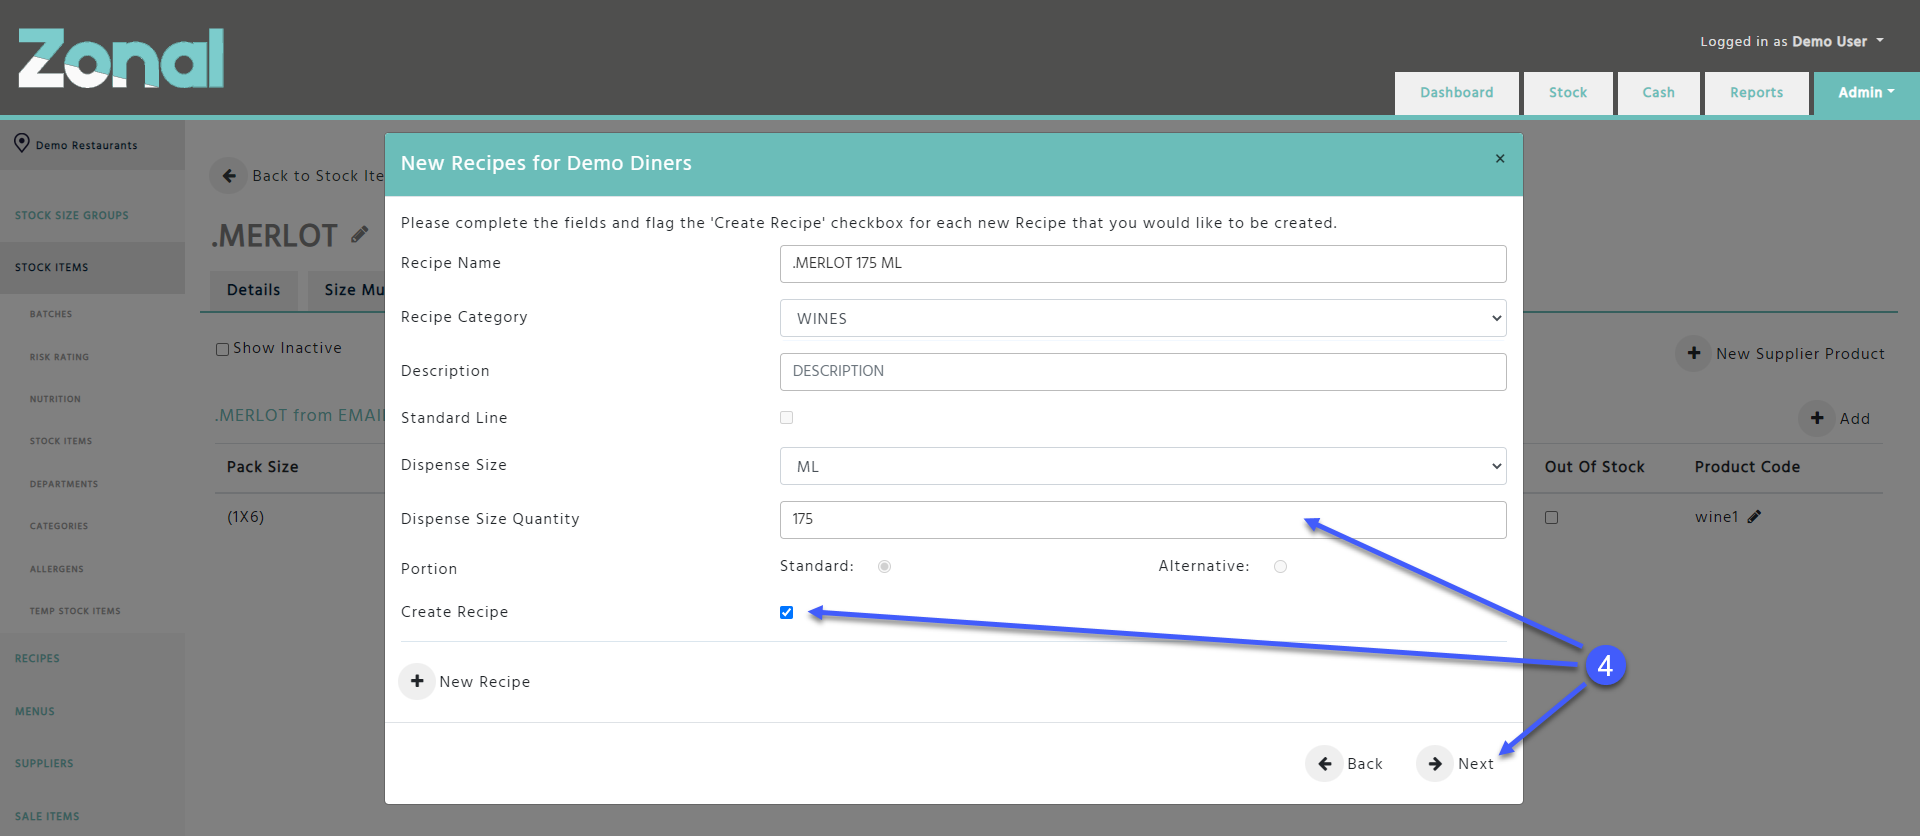The height and width of the screenshot is (836, 1920).
Task: Click the Next button label
Action: (x=1475, y=764)
